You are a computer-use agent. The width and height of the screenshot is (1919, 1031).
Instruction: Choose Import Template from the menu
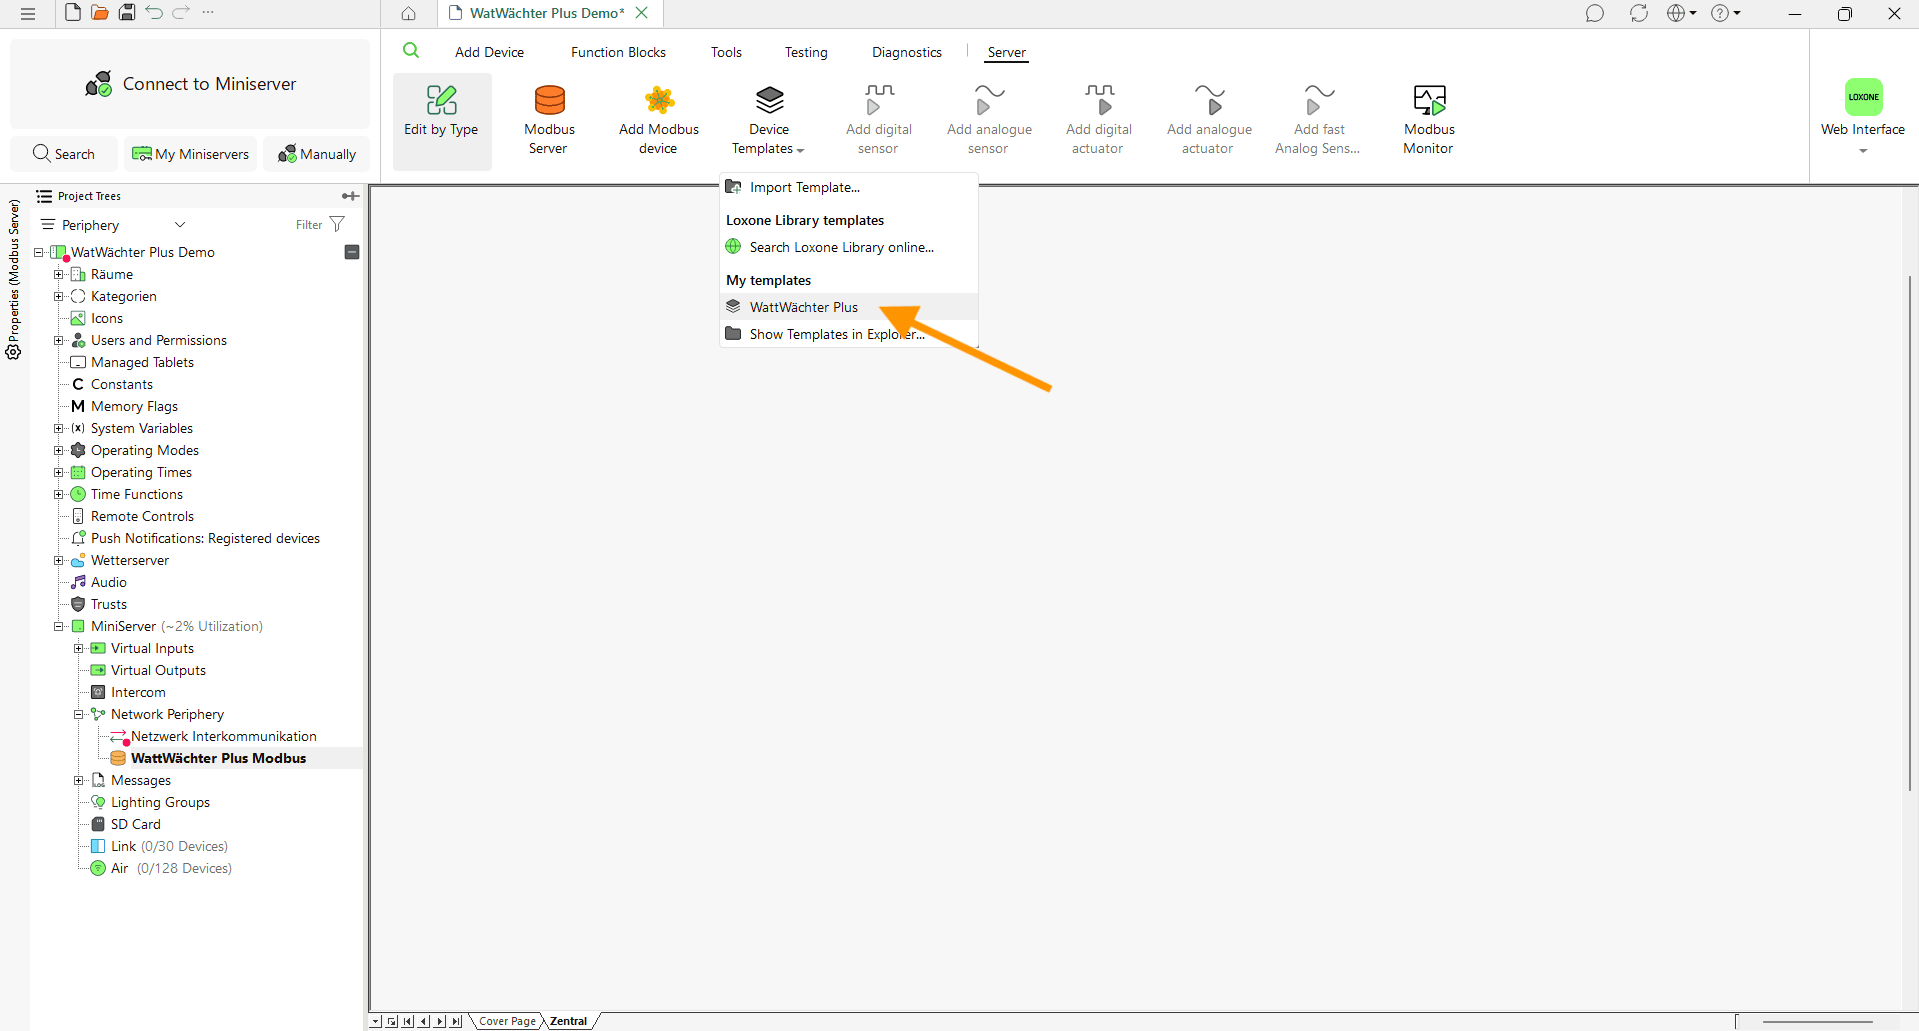click(848, 187)
